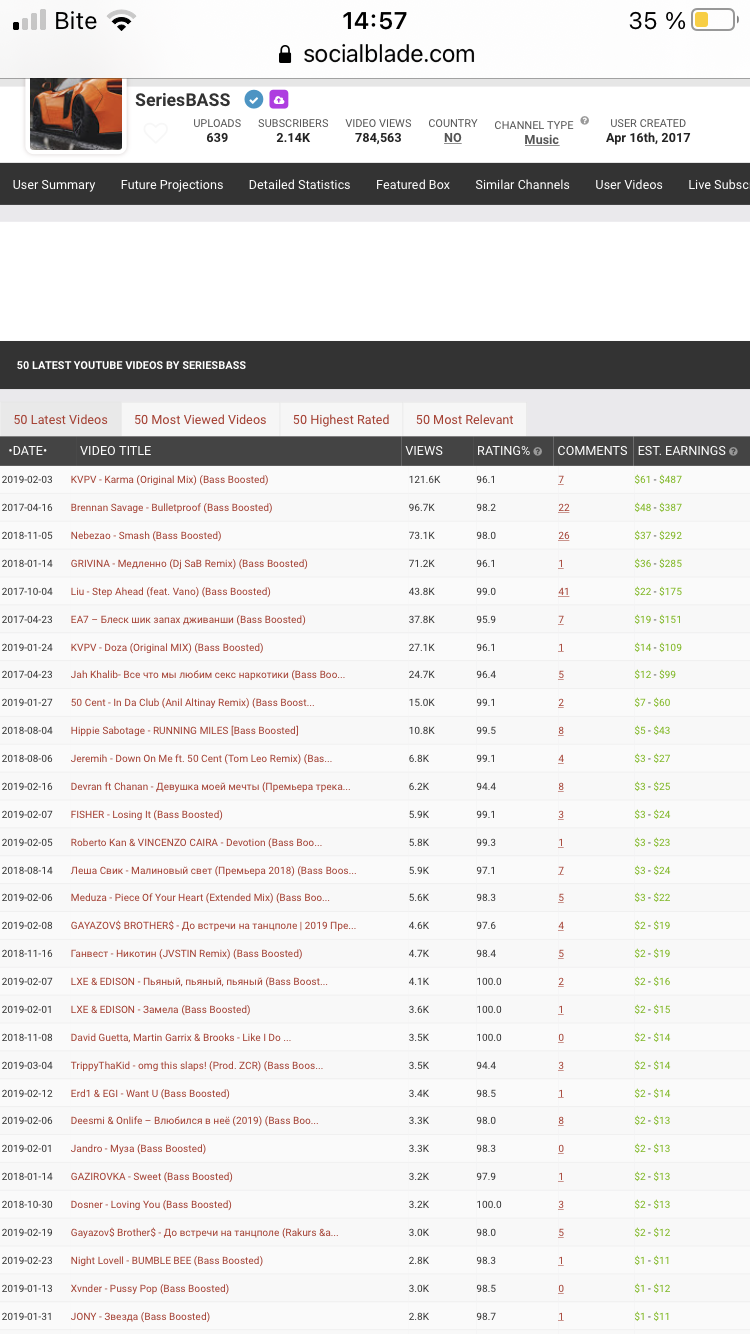Open video David Guetta, Martin Garrix & Brooks
Image resolution: width=750 pixels, height=1334 pixels.
pyautogui.click(x=182, y=1038)
